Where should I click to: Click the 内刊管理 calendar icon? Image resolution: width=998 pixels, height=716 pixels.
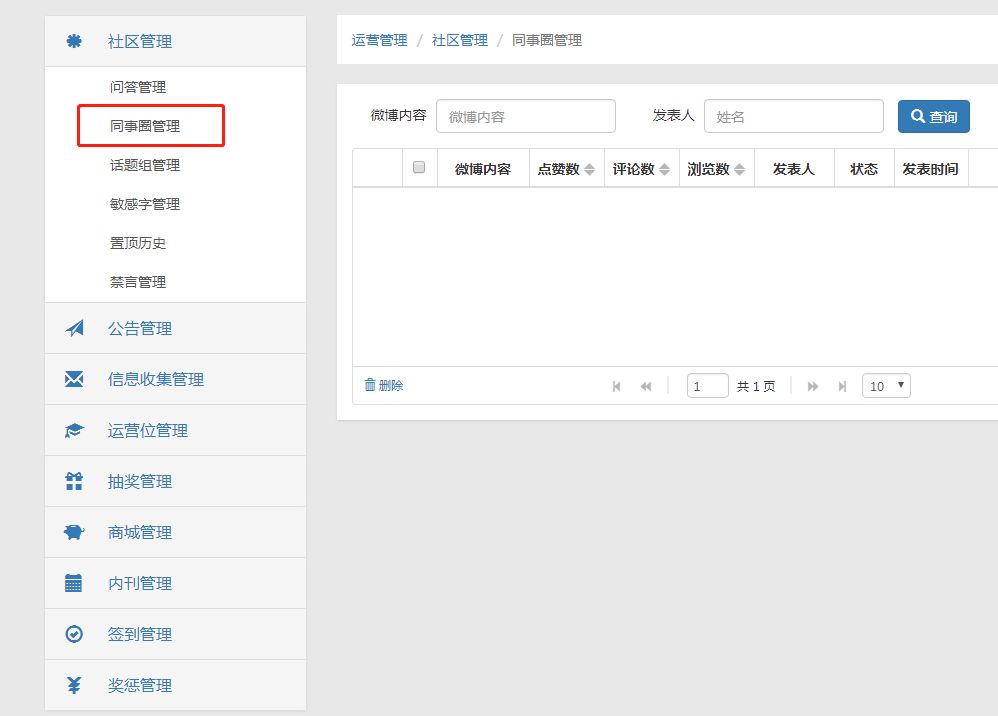click(x=74, y=583)
